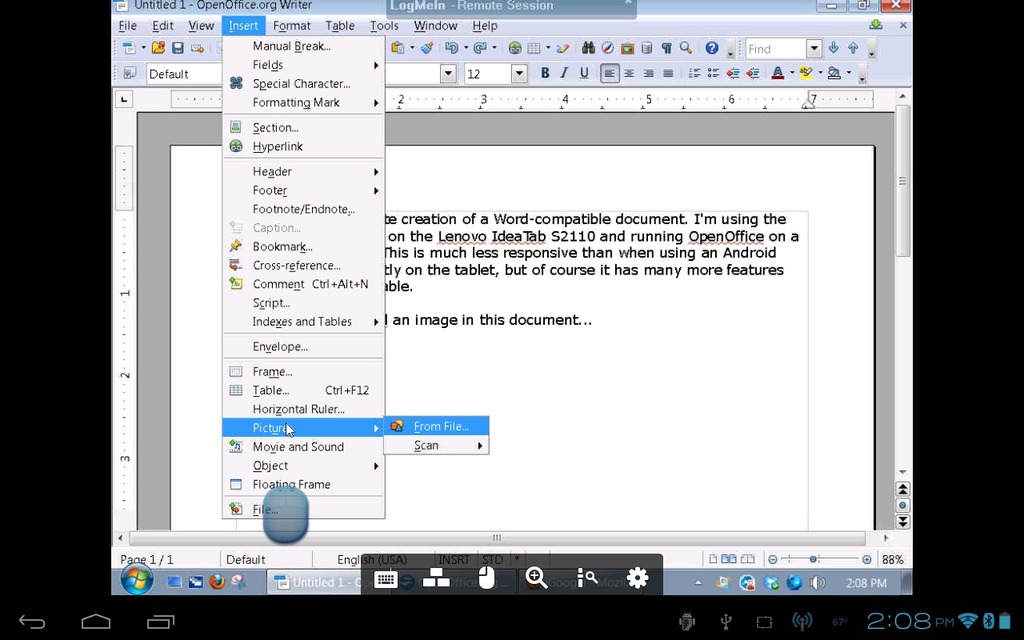Screen dimensions: 1024x640
Task: Click the New document icon
Action: point(129,48)
